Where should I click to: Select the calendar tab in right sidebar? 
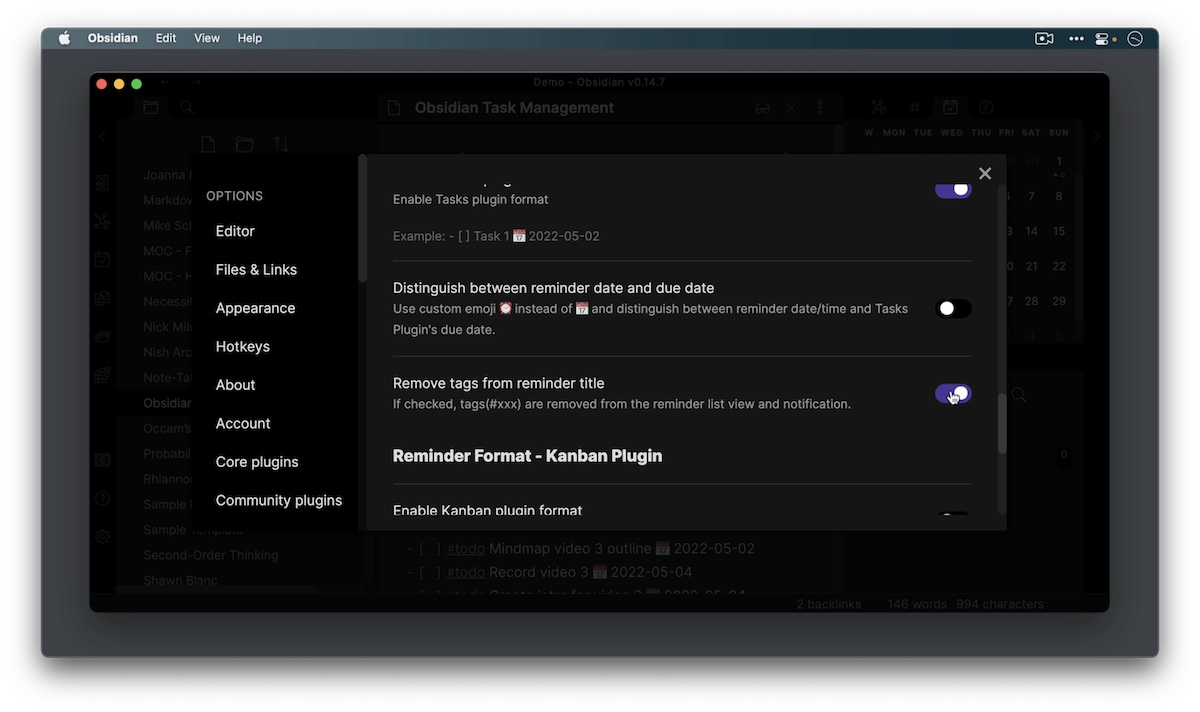(x=950, y=107)
